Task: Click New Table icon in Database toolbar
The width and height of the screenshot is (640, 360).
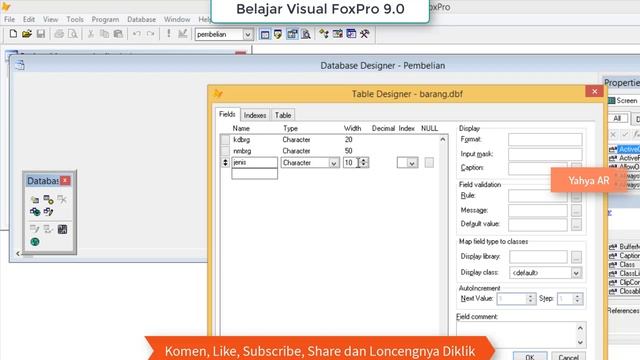Action: [x=35, y=200]
